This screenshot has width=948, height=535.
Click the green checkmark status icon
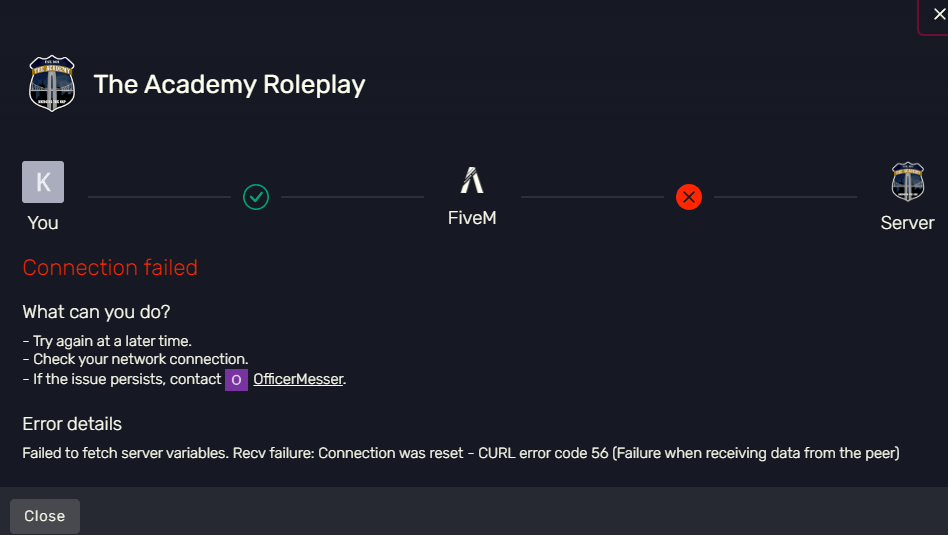[256, 197]
